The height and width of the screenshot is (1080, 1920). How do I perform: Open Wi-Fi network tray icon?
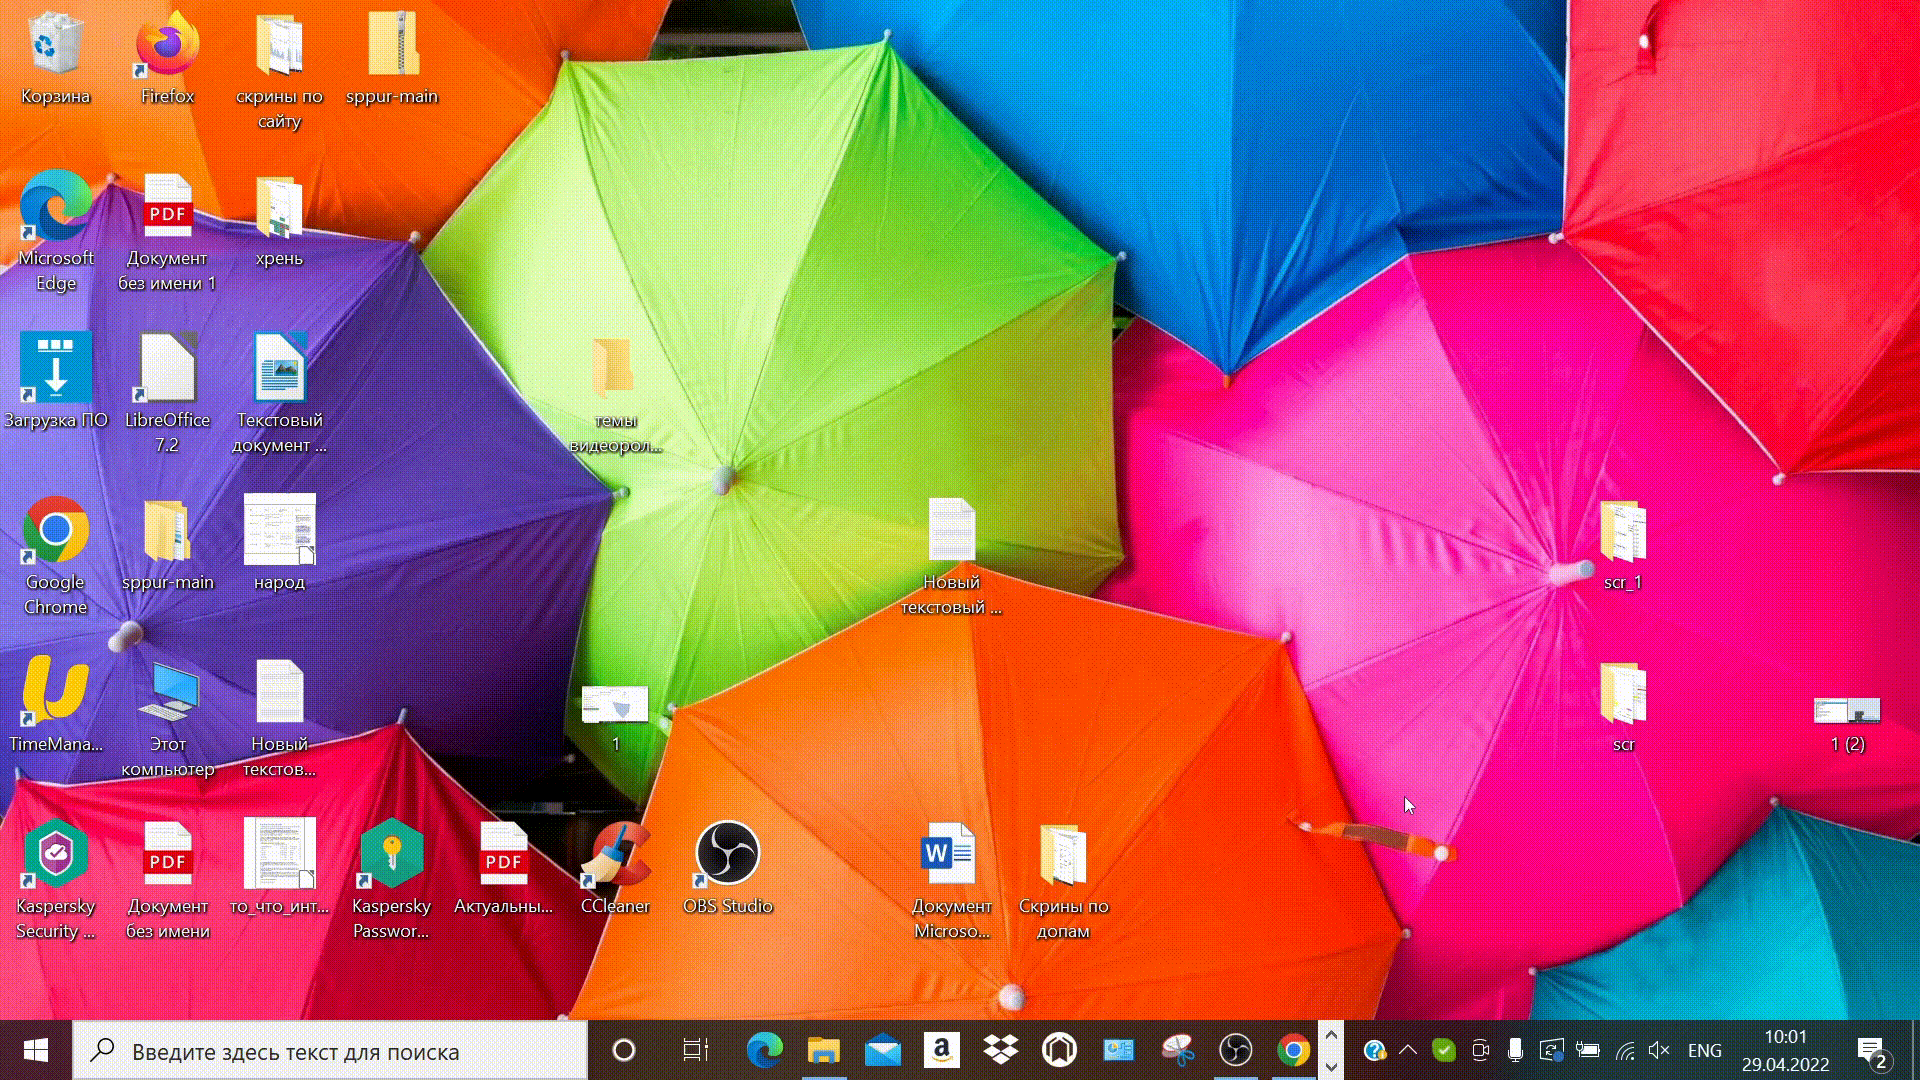pyautogui.click(x=1625, y=1050)
